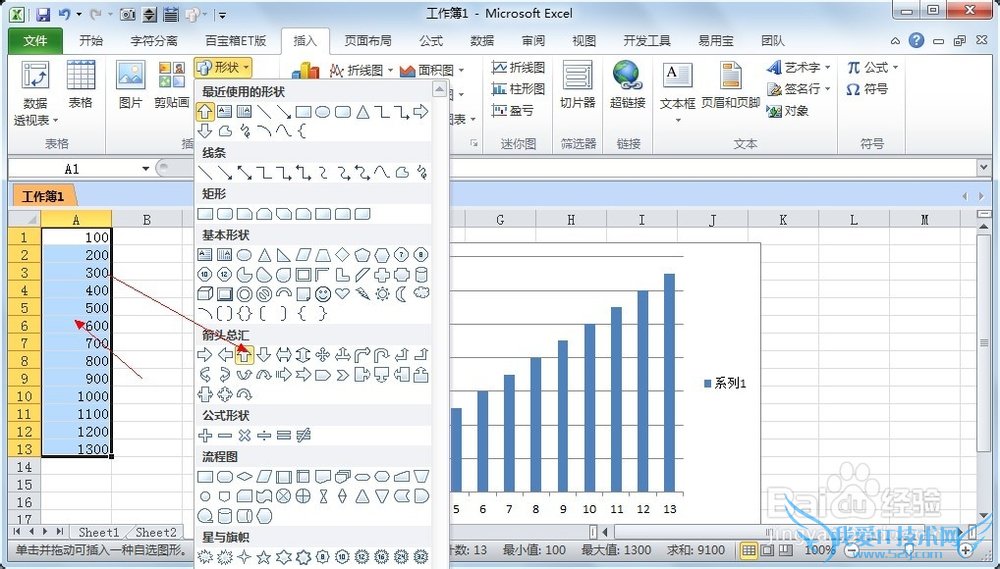
Task: Click the 对象 Object button
Action: click(x=788, y=111)
